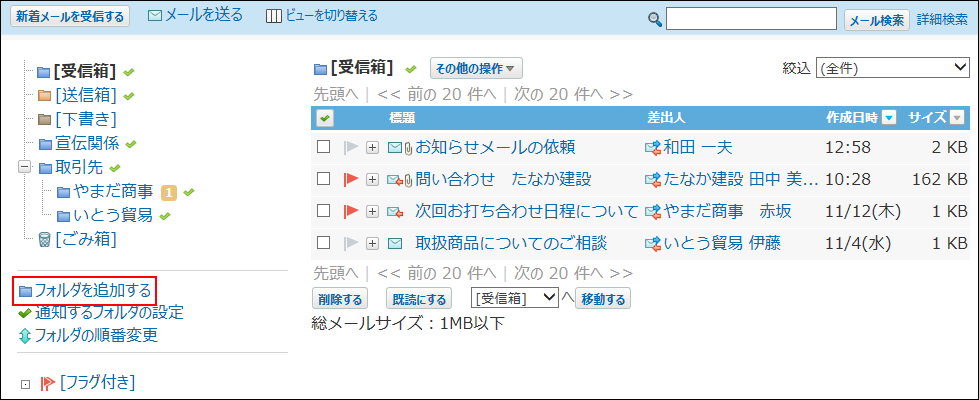Expand the お知らせメールの依頼 row plus box
The height and width of the screenshot is (400, 979).
(372, 148)
